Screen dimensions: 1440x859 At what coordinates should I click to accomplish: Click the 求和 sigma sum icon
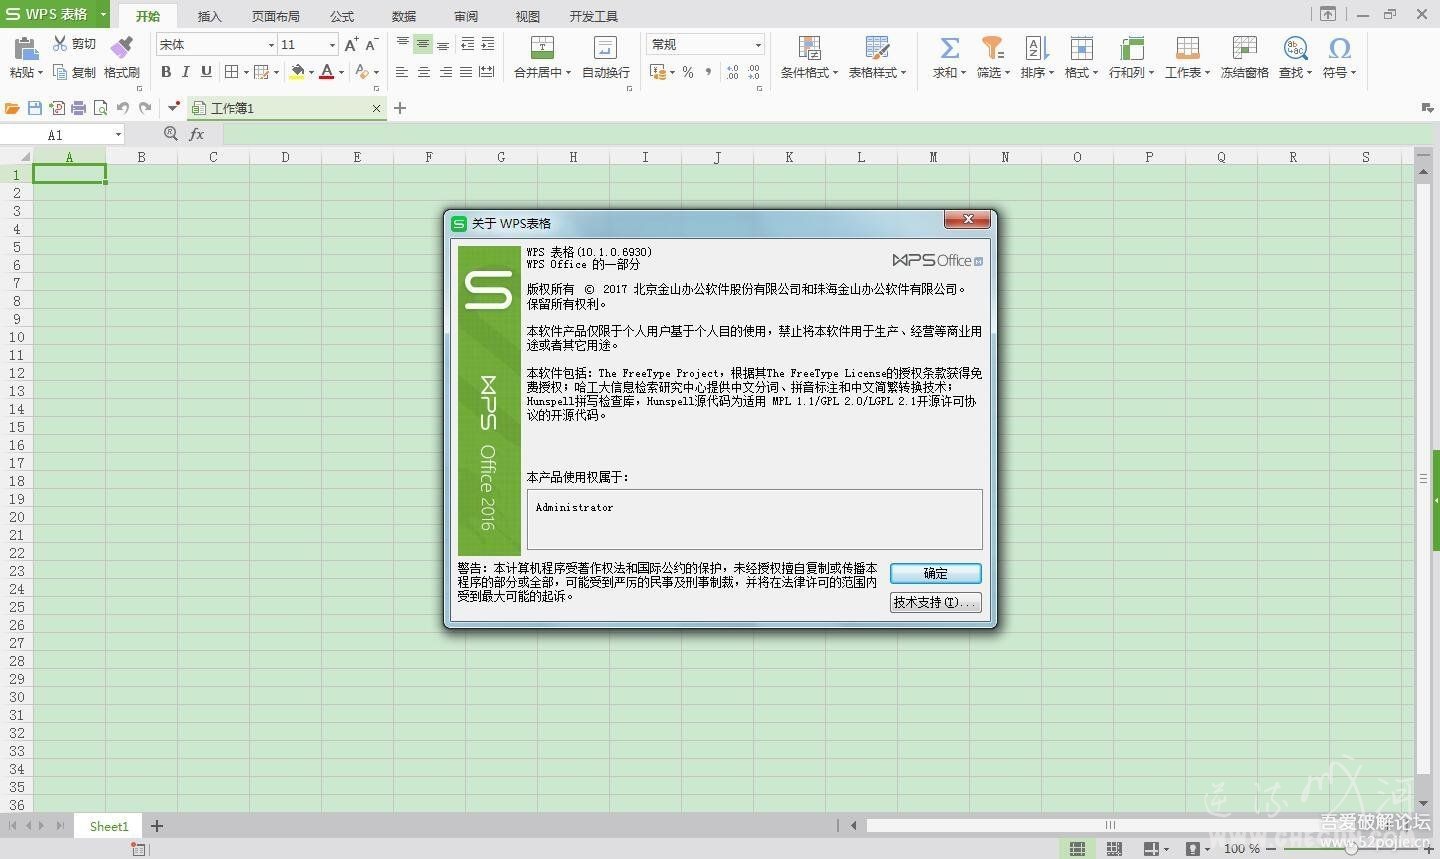950,47
